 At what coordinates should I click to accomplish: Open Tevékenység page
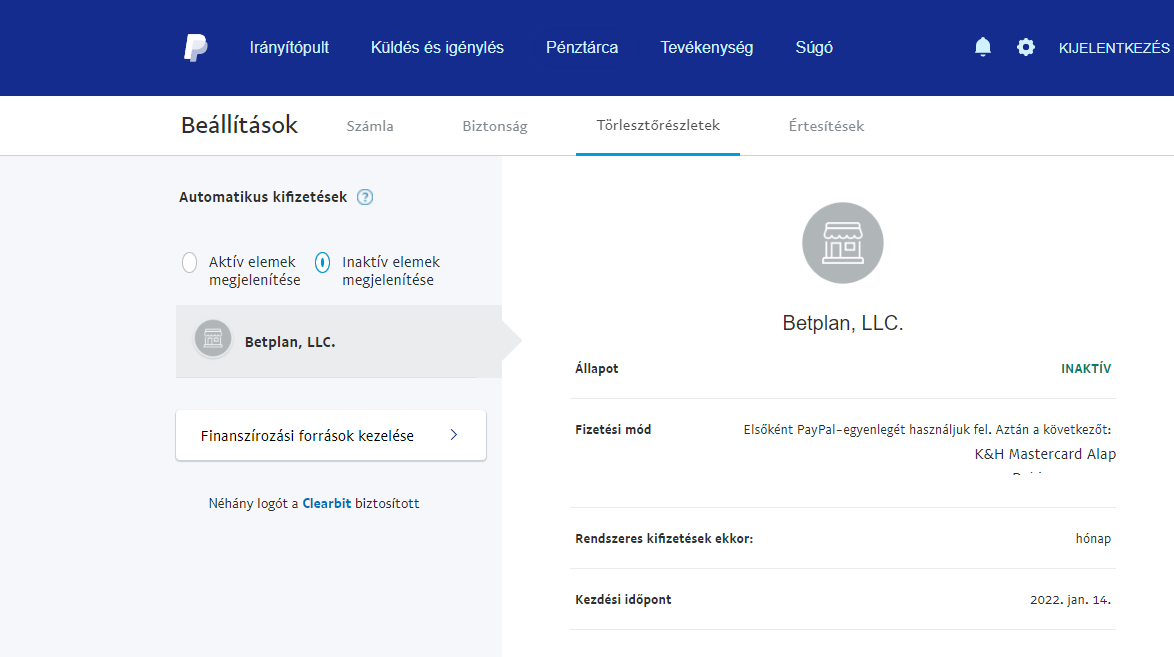[706, 47]
